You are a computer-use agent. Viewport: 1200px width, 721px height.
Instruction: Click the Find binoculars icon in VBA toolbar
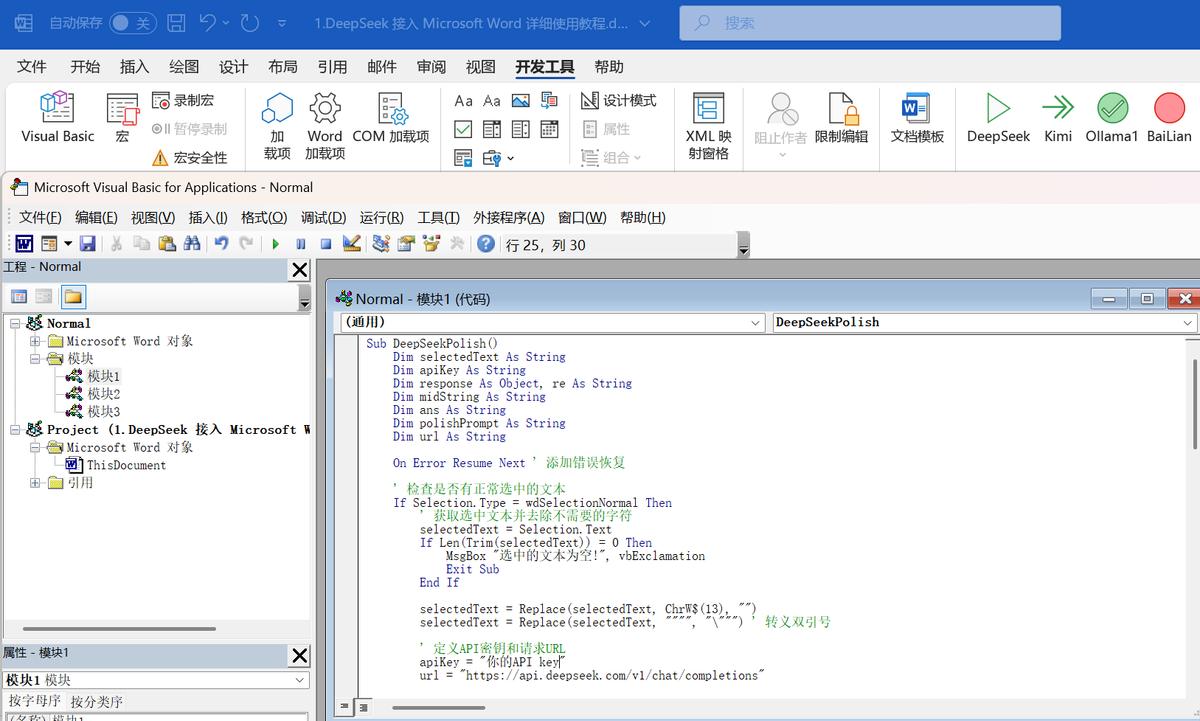pos(192,244)
